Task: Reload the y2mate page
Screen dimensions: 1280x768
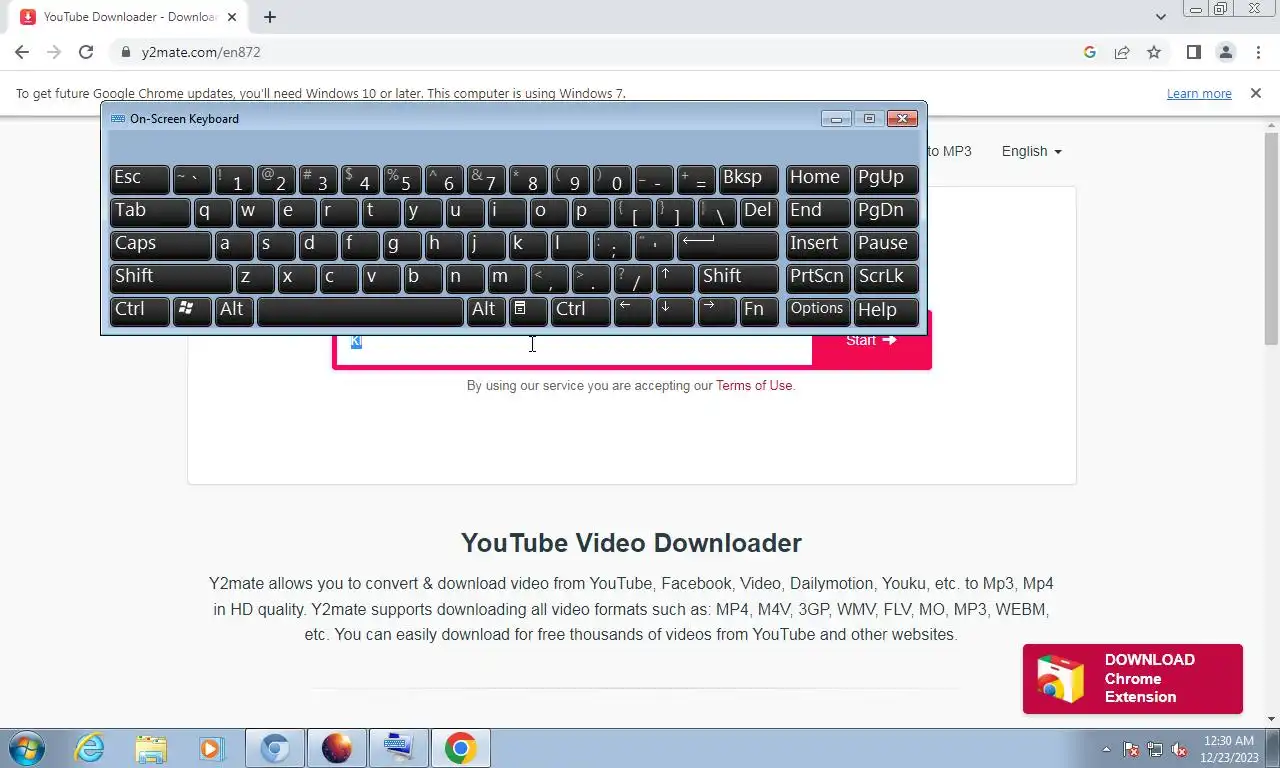Action: (x=86, y=52)
